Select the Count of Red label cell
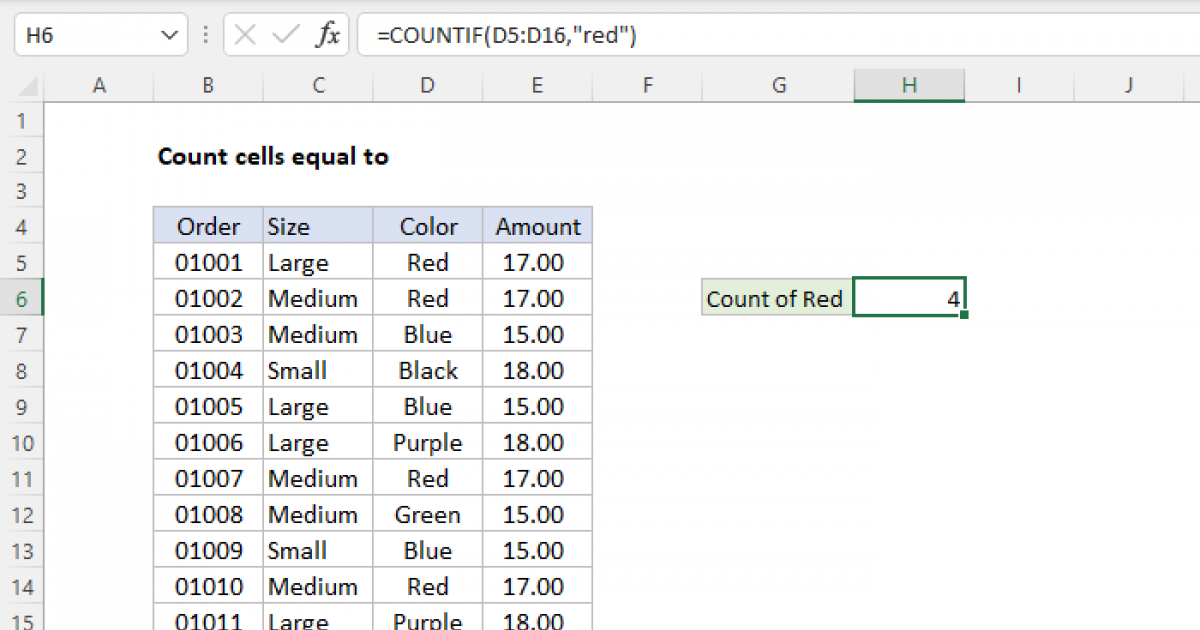Viewport: 1200px width, 630px height. click(x=775, y=298)
